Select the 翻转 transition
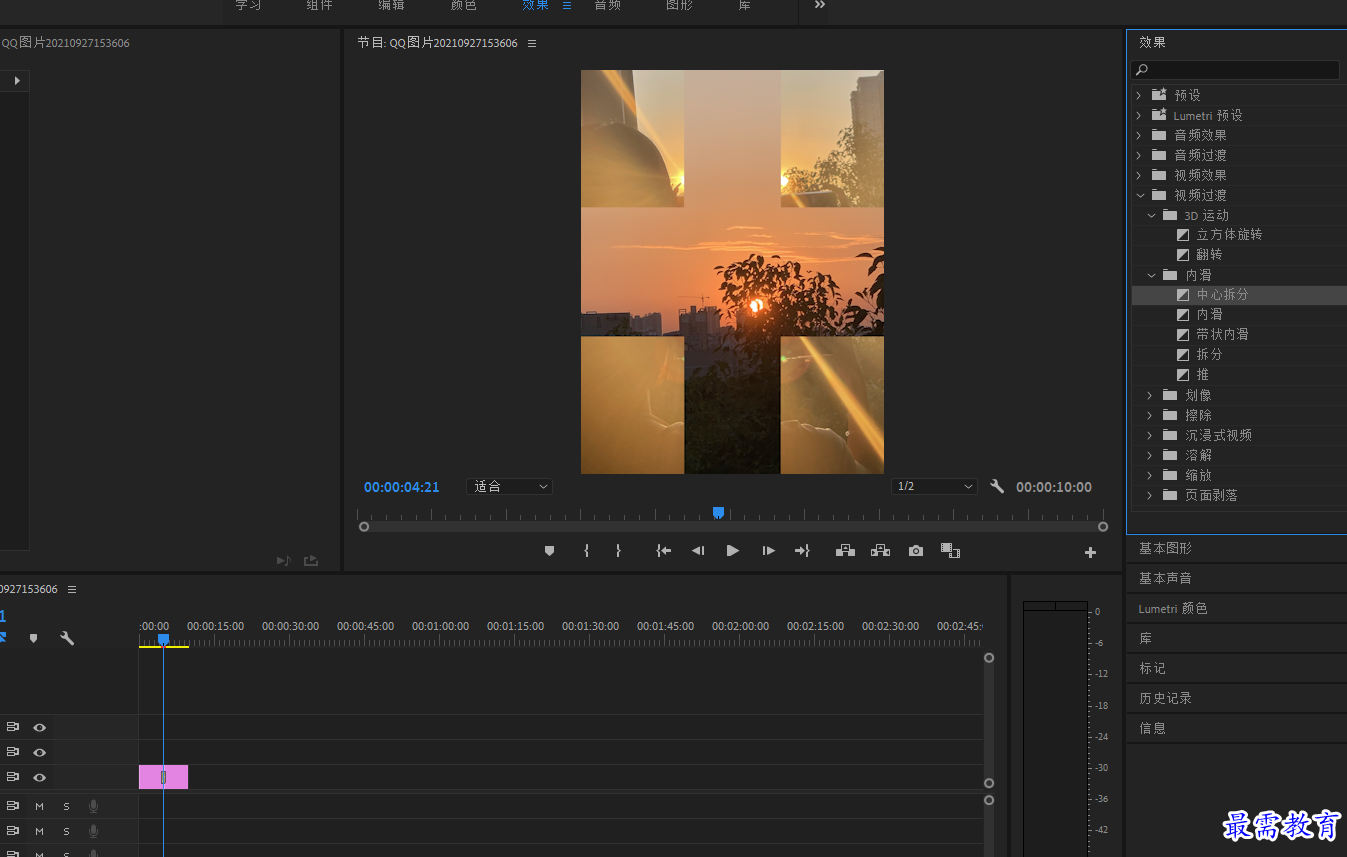Image resolution: width=1347 pixels, height=857 pixels. pos(1209,255)
